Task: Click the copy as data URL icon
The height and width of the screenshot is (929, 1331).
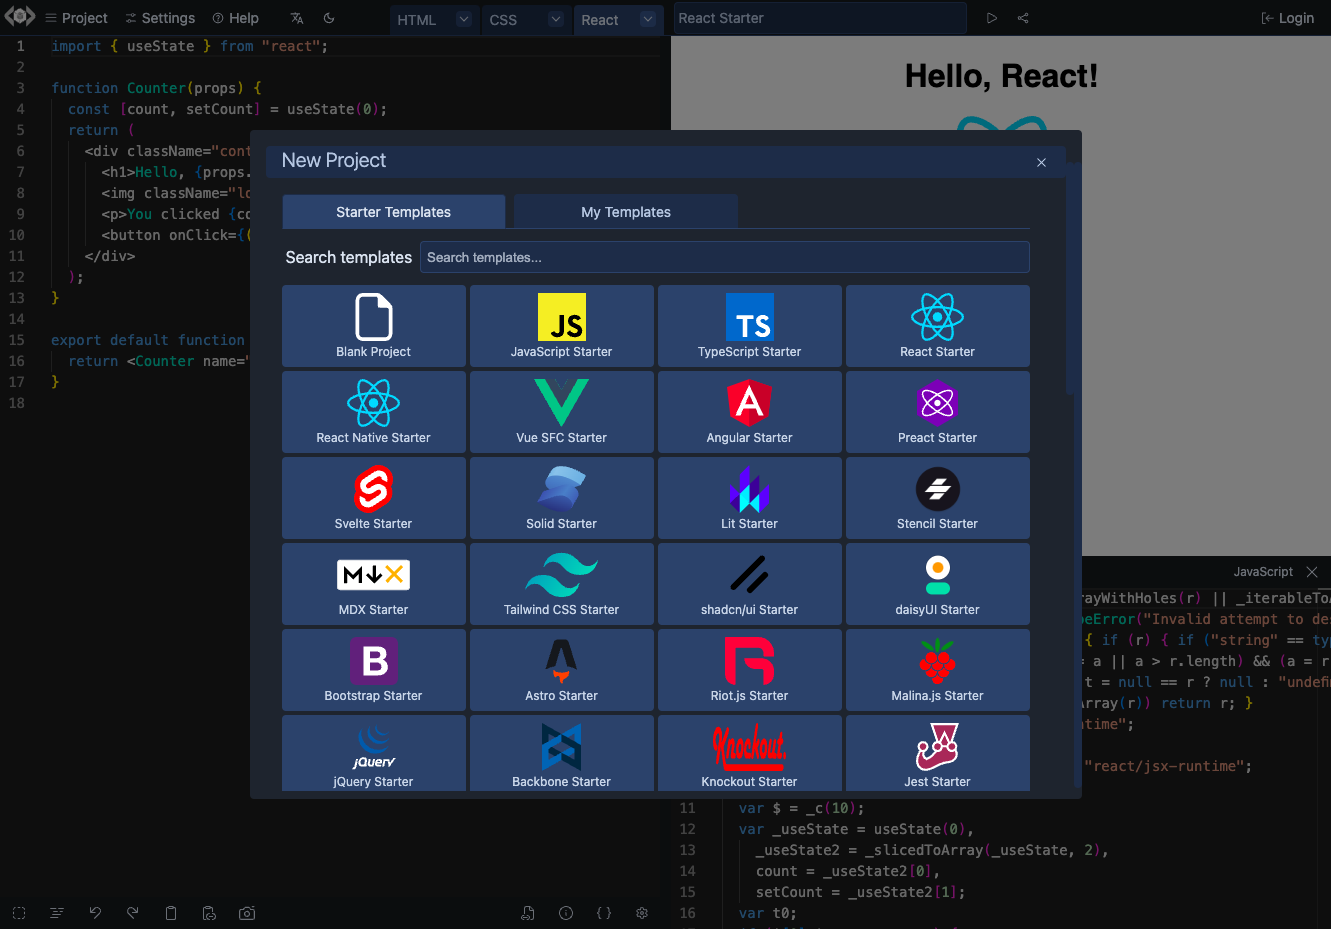Action: tap(209, 913)
